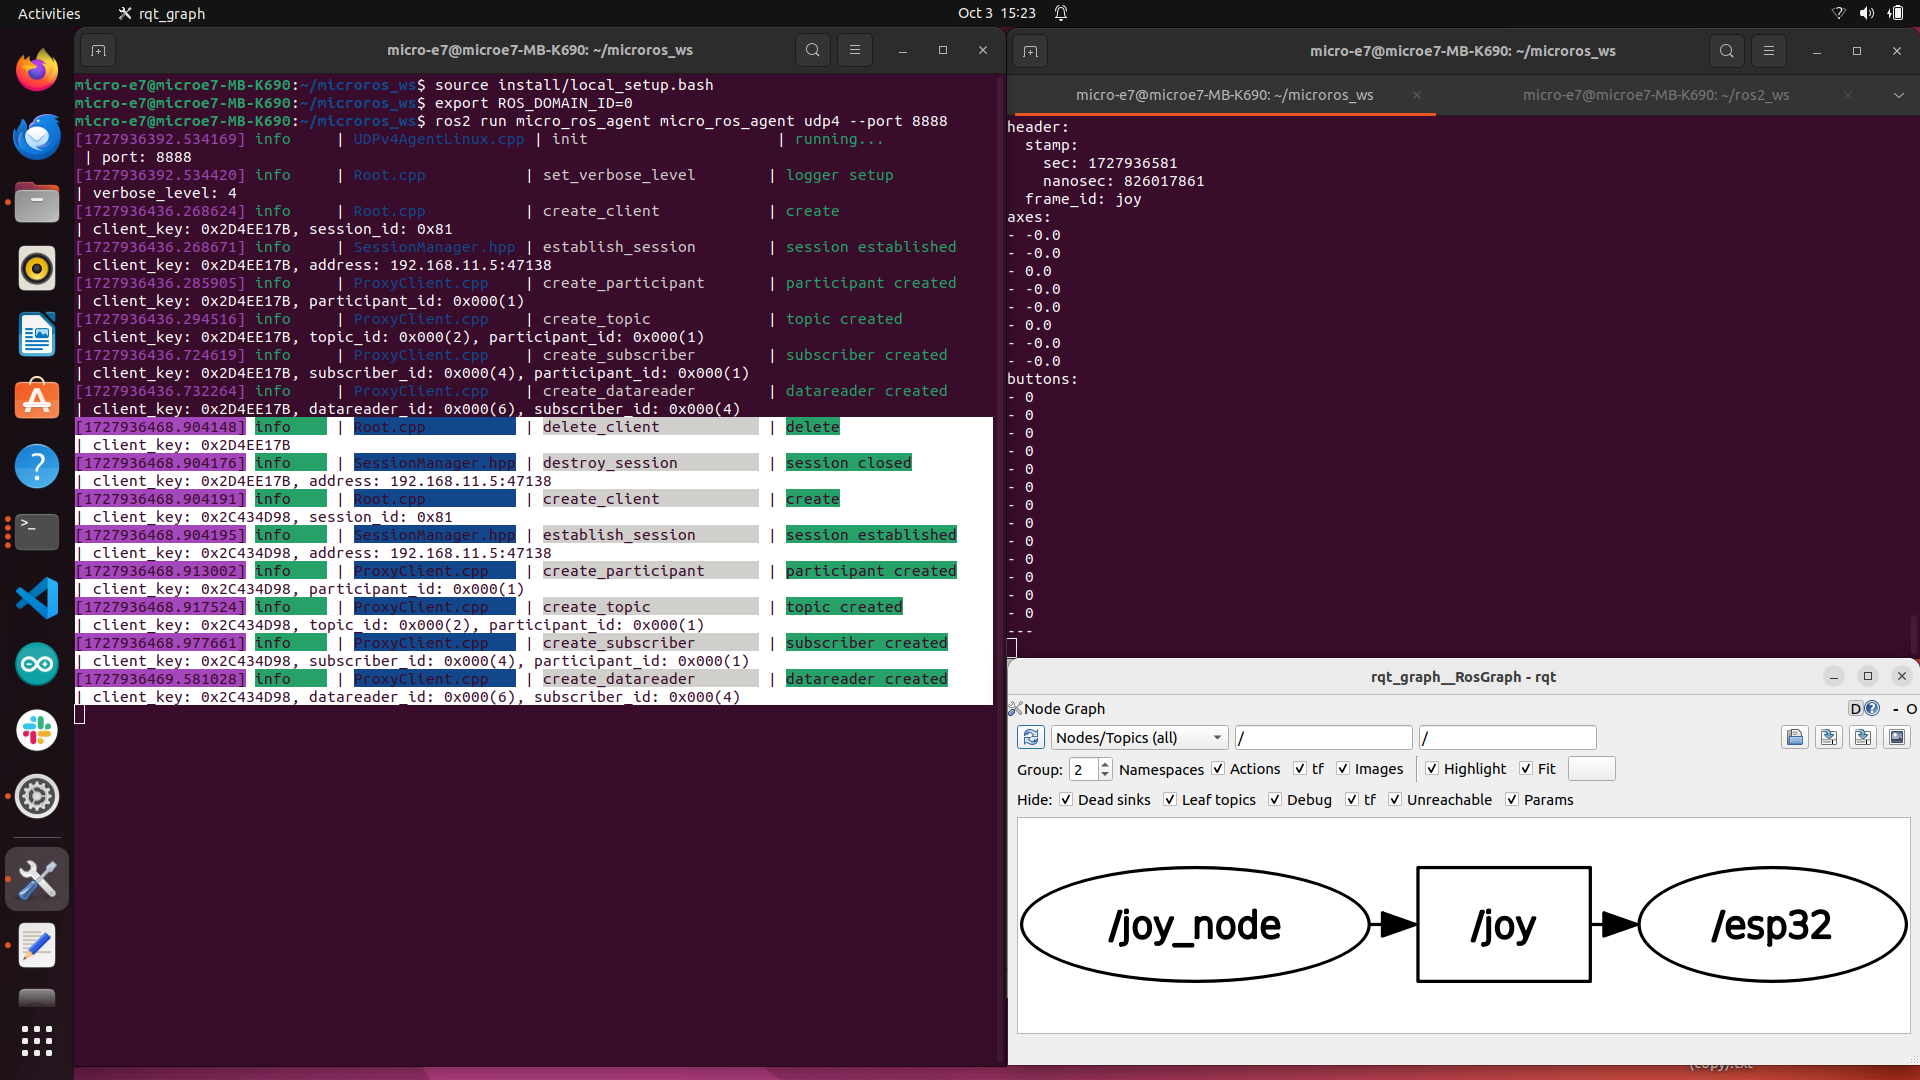Launch LibreOffice Writer from the dock
The image size is (1920, 1080).
[37, 334]
